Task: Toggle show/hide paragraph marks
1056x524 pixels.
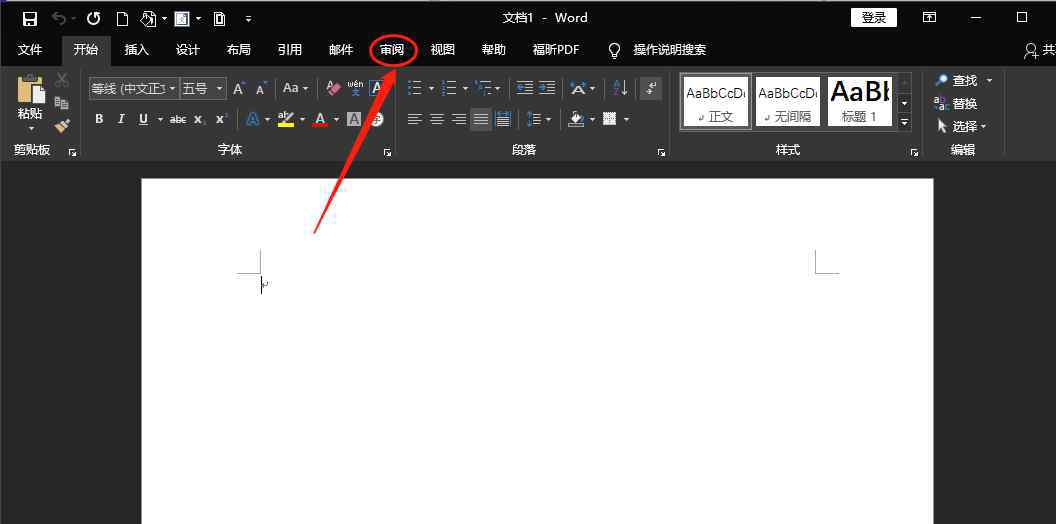Action: (x=651, y=88)
